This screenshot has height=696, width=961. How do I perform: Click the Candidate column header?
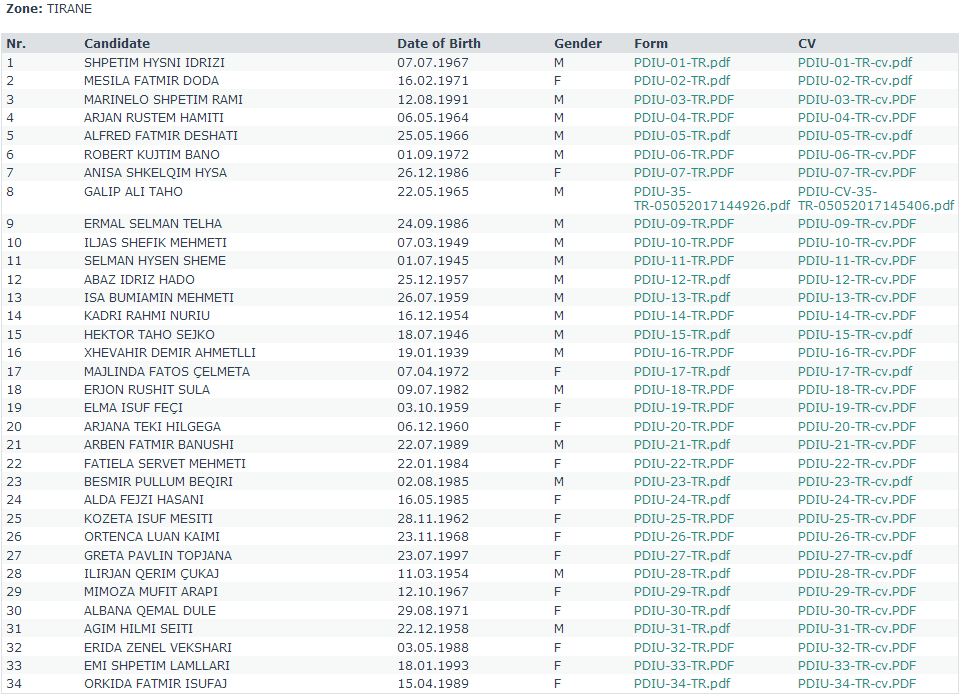click(x=117, y=44)
